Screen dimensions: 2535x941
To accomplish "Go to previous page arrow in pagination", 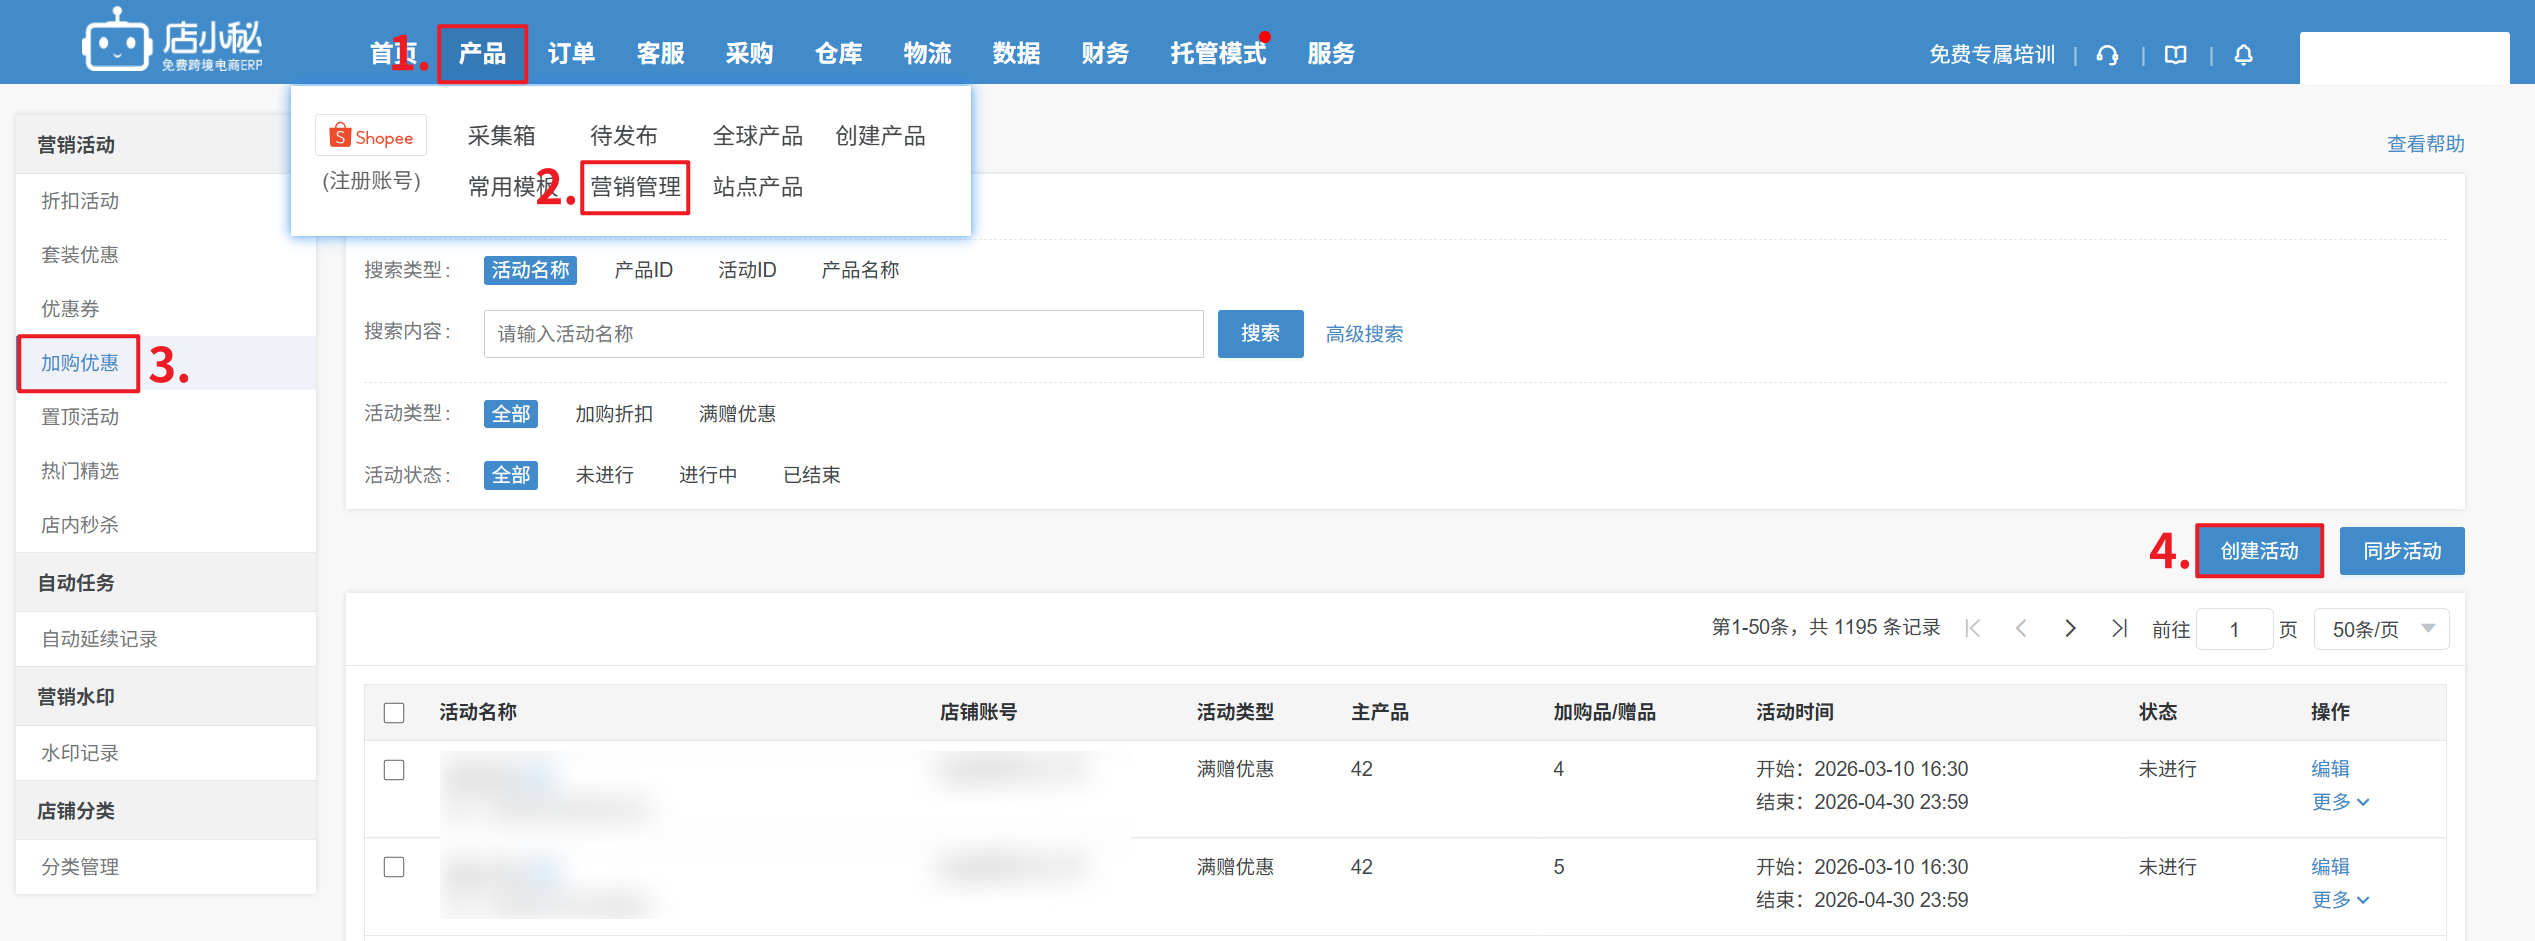I will pos(2021,628).
